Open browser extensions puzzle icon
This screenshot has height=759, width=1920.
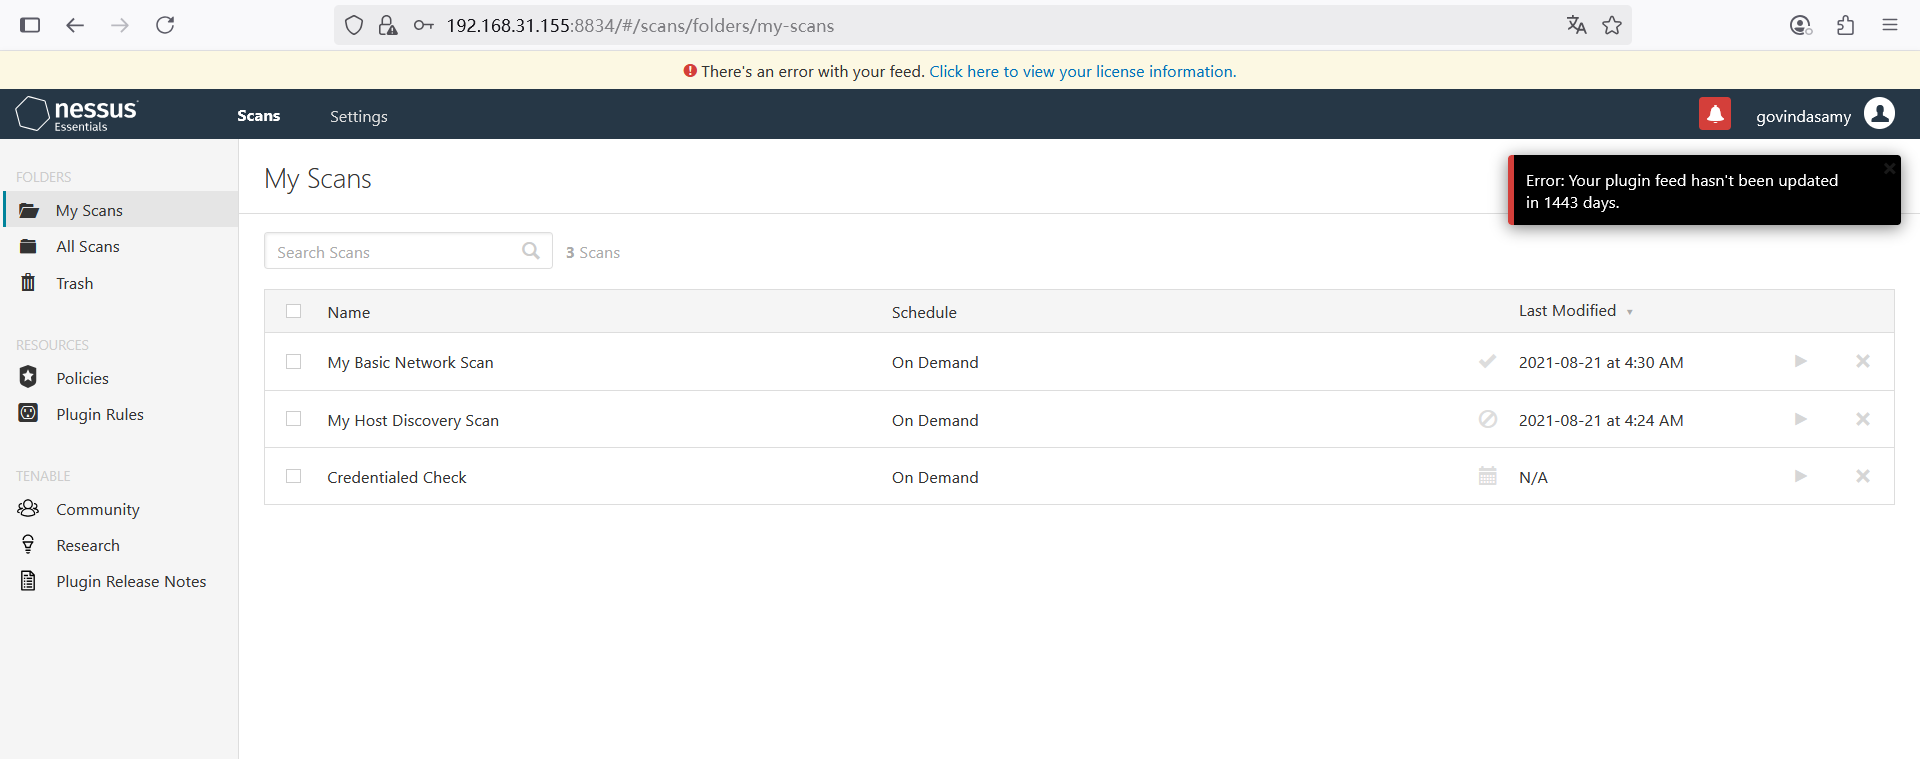point(1846,25)
